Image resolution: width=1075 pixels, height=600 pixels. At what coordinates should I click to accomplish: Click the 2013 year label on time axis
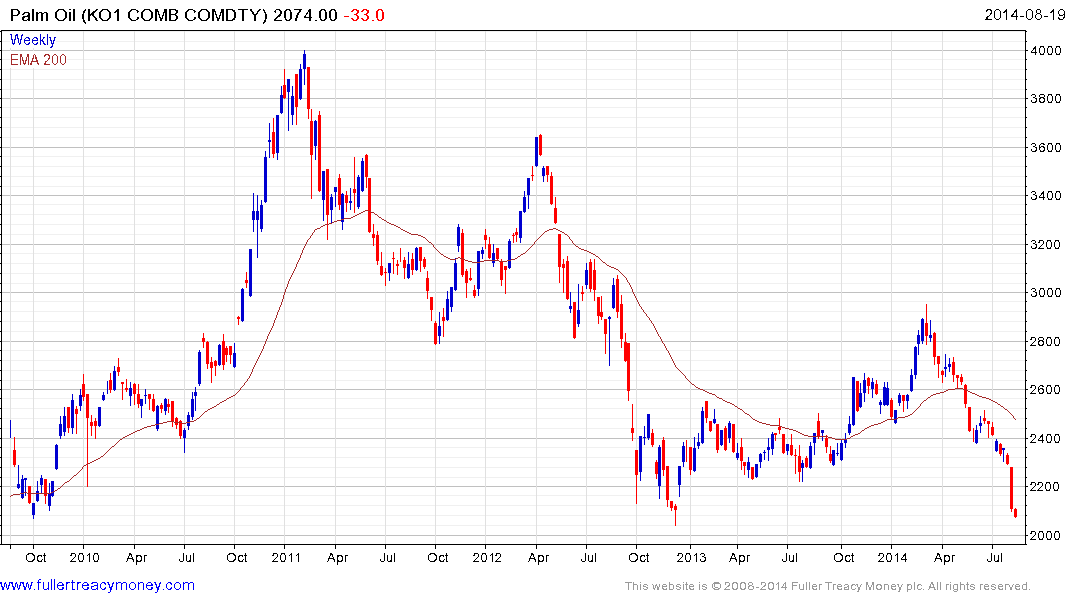[690, 557]
